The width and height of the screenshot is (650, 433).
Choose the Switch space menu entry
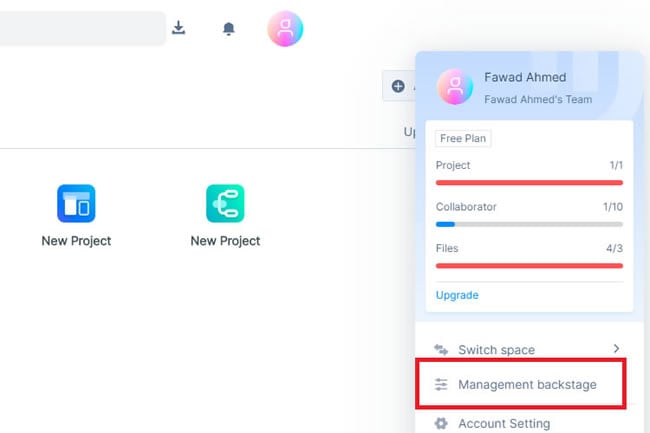[496, 350]
